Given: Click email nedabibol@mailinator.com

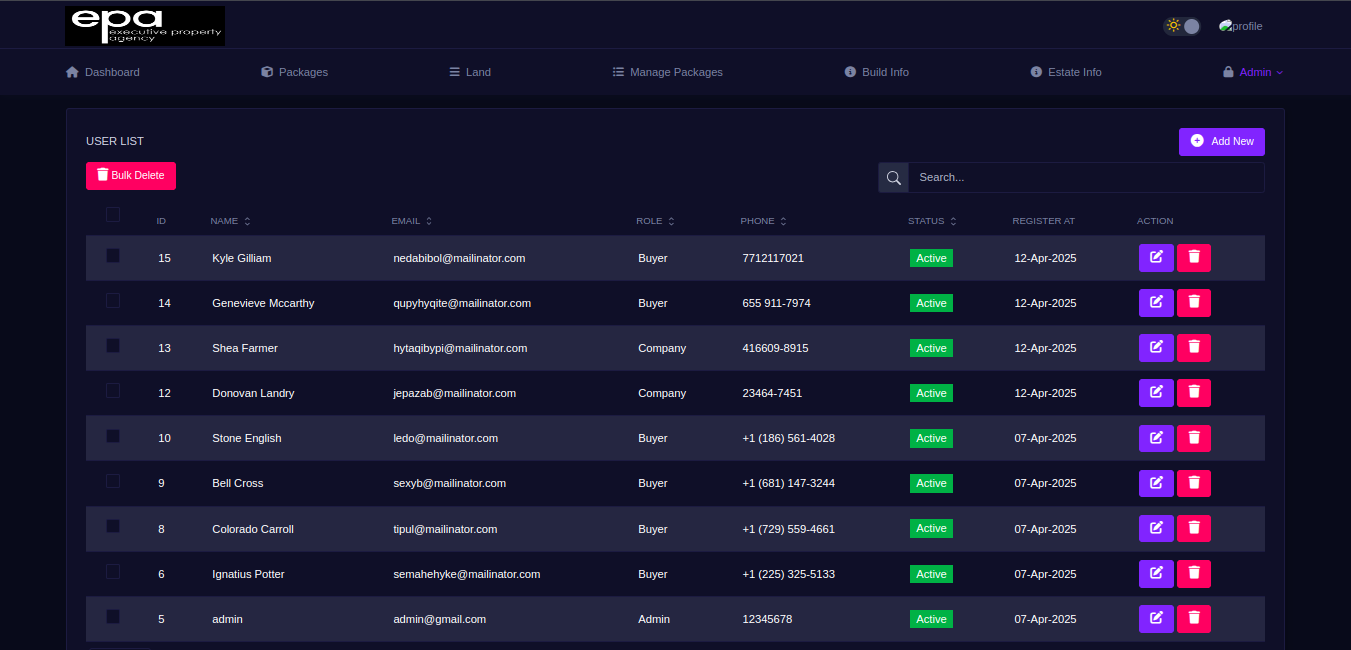Looking at the screenshot, I should pos(459,258).
